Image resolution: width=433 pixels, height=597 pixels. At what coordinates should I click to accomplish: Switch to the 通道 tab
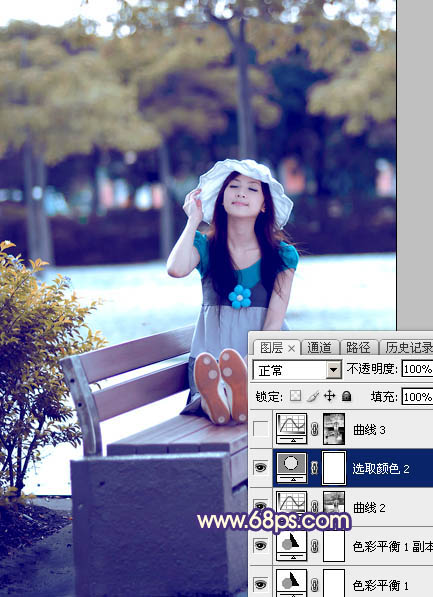click(x=319, y=348)
